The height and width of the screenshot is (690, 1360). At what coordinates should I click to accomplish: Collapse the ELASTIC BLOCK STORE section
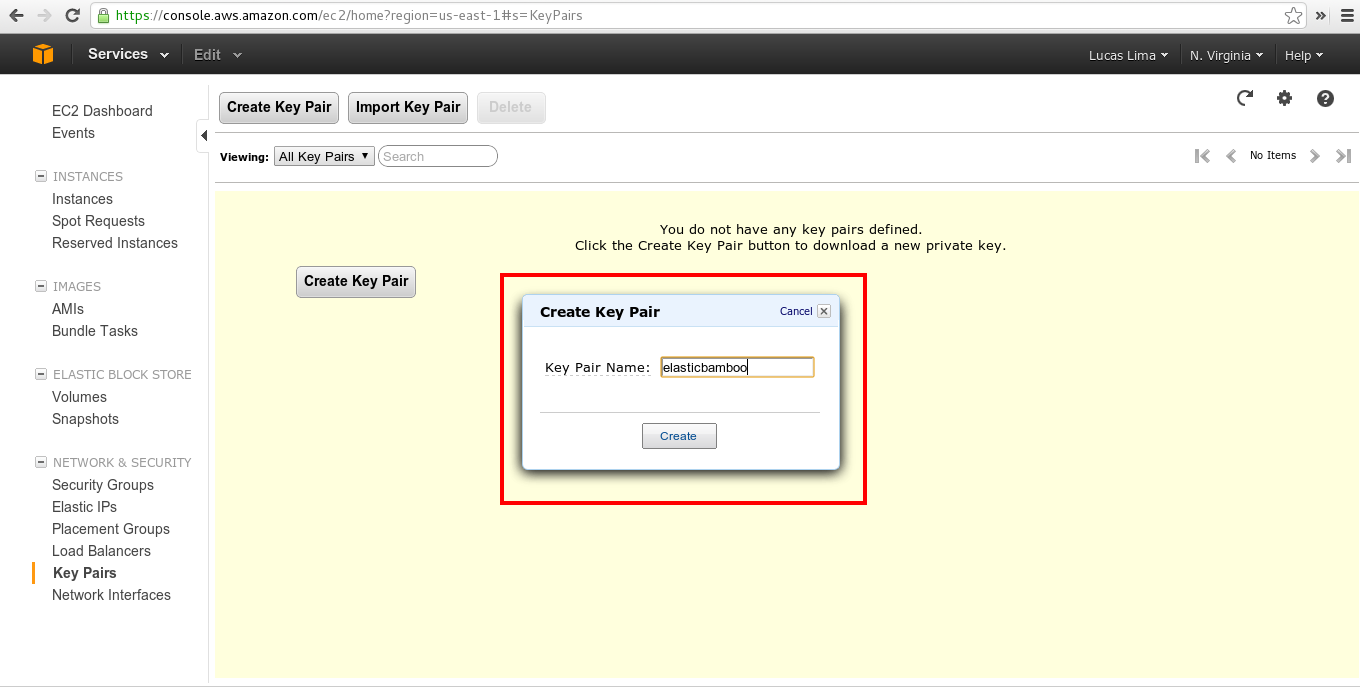click(x=41, y=374)
